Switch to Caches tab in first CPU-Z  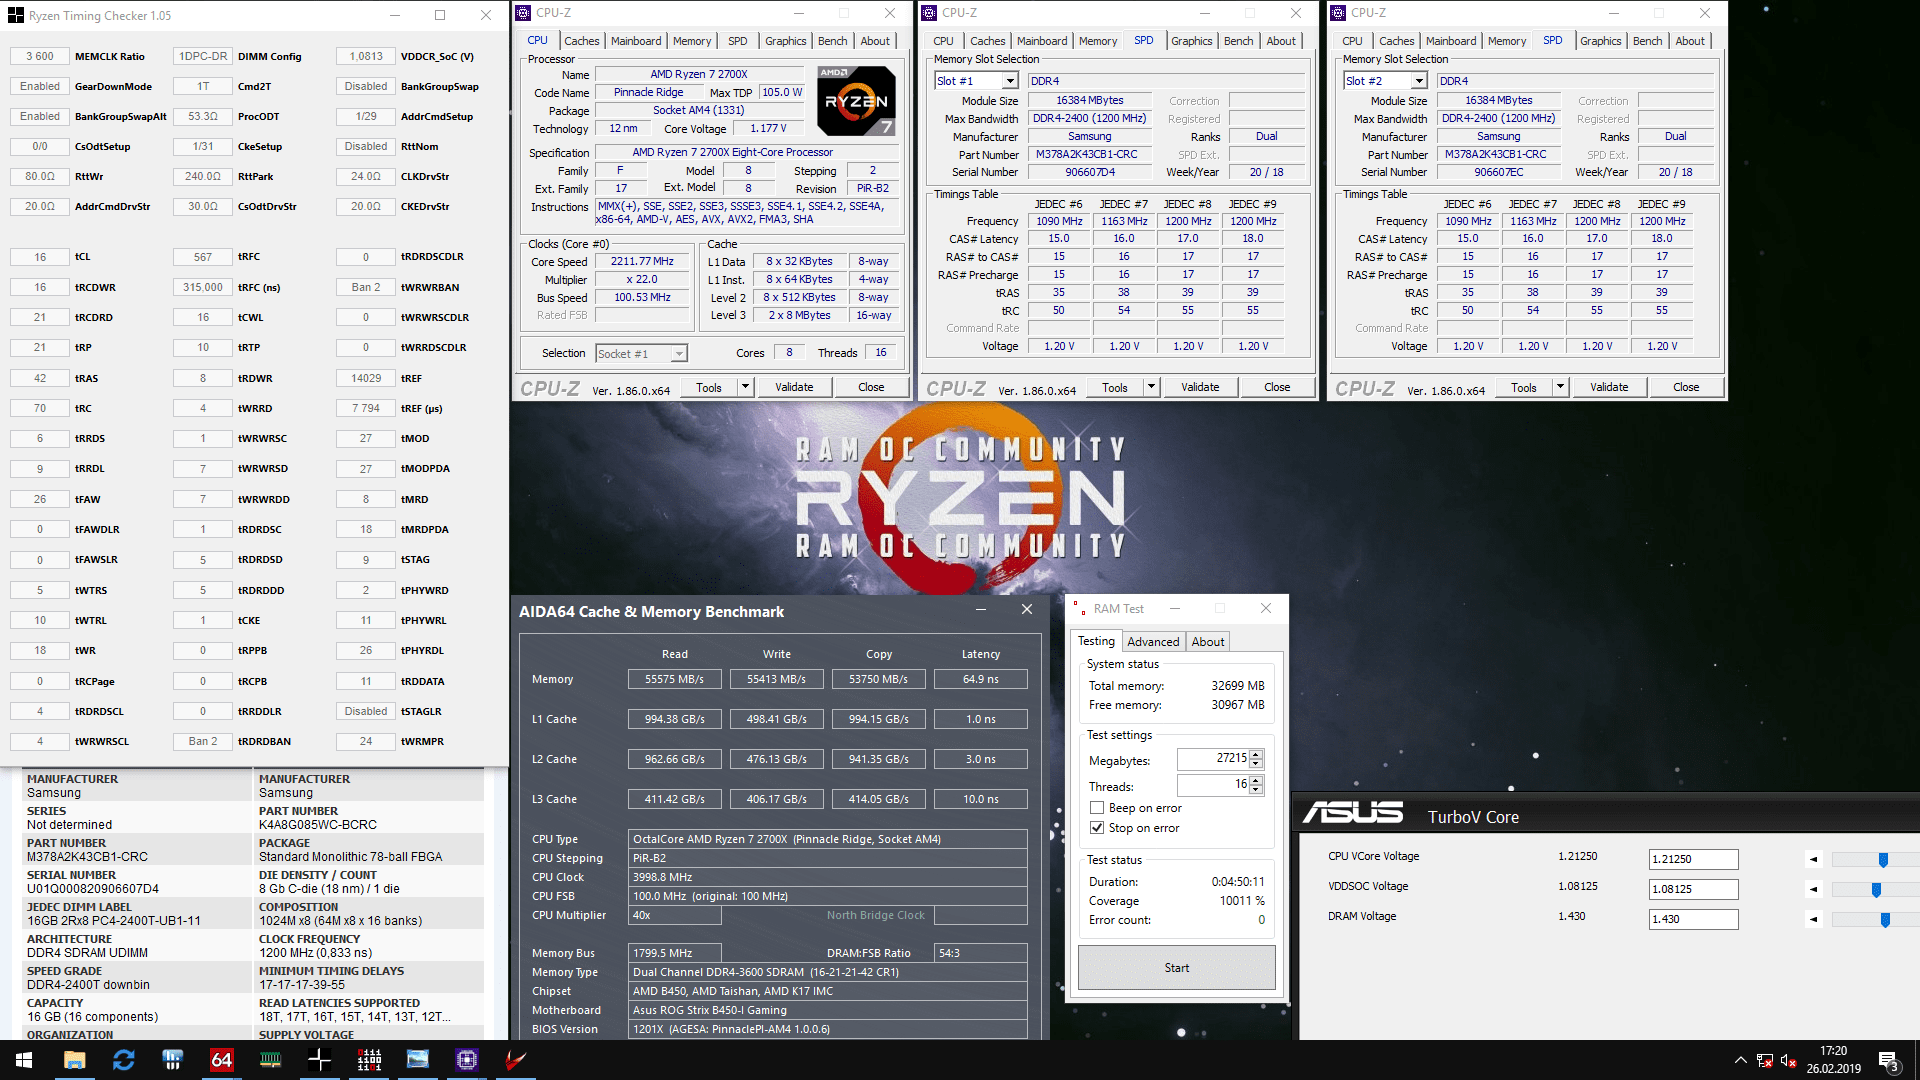click(581, 41)
